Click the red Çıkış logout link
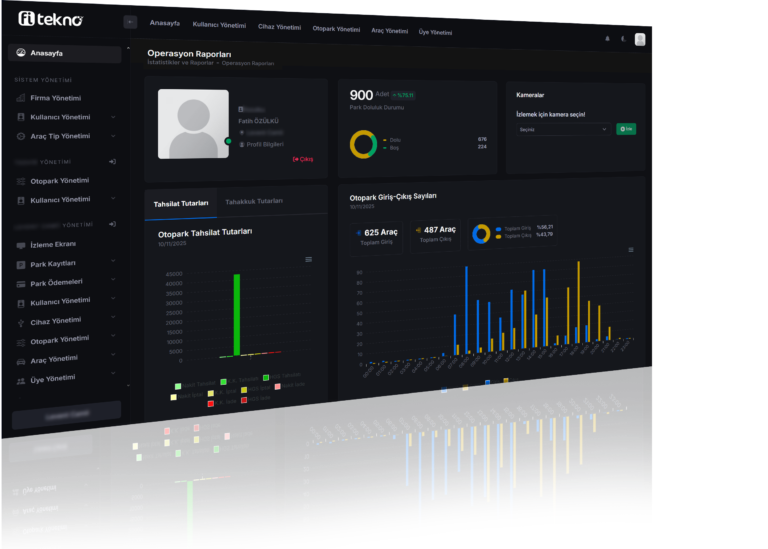This screenshot has width=768, height=549. click(x=303, y=159)
